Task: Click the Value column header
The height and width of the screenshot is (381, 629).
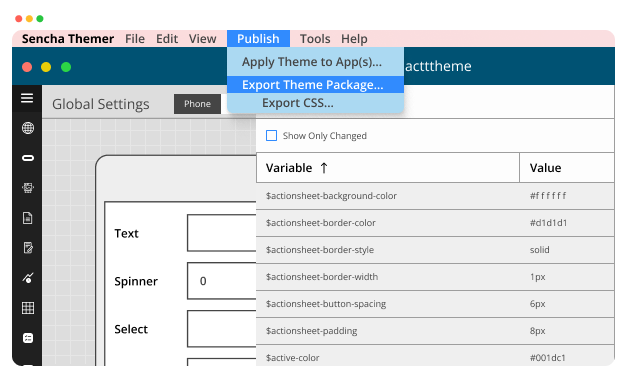Action: [567, 168]
